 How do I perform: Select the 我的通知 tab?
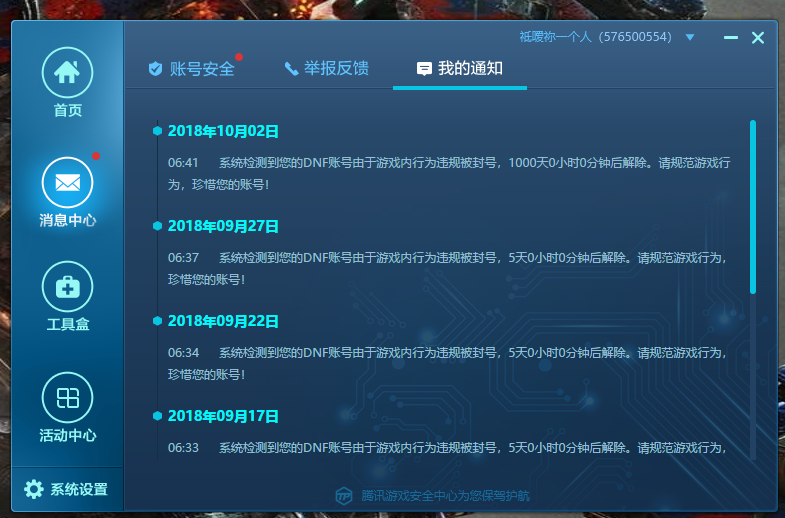pyautogui.click(x=460, y=68)
